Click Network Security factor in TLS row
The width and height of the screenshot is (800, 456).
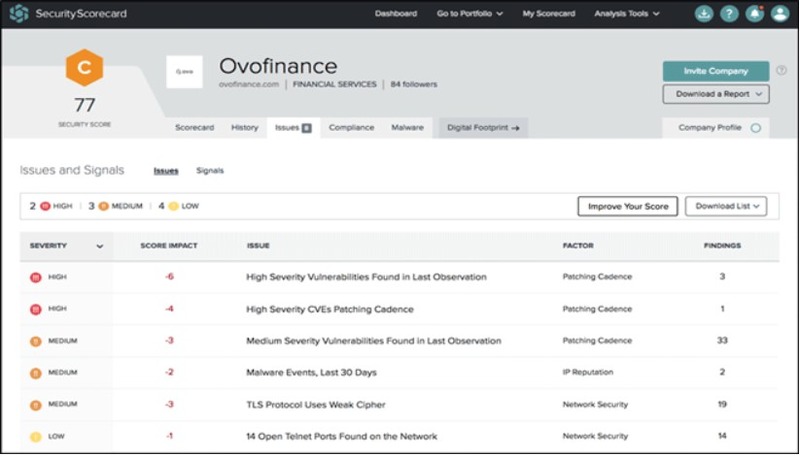pyautogui.click(x=595, y=404)
